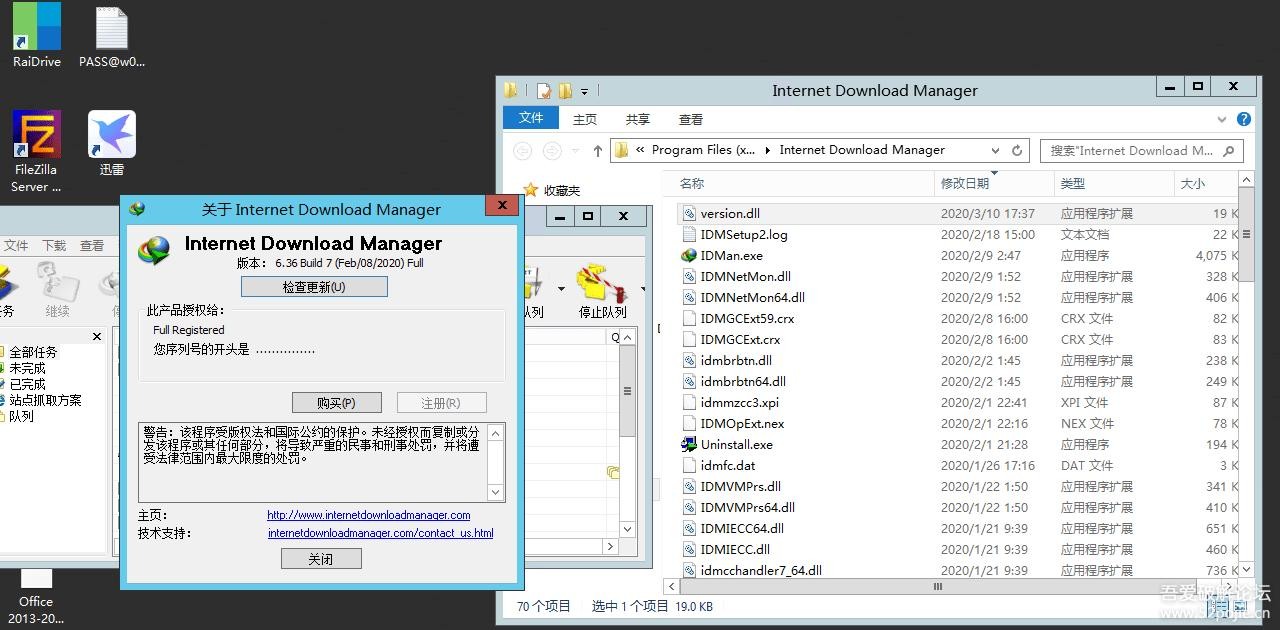Select the idmbrbtn.dll file name

click(736, 360)
